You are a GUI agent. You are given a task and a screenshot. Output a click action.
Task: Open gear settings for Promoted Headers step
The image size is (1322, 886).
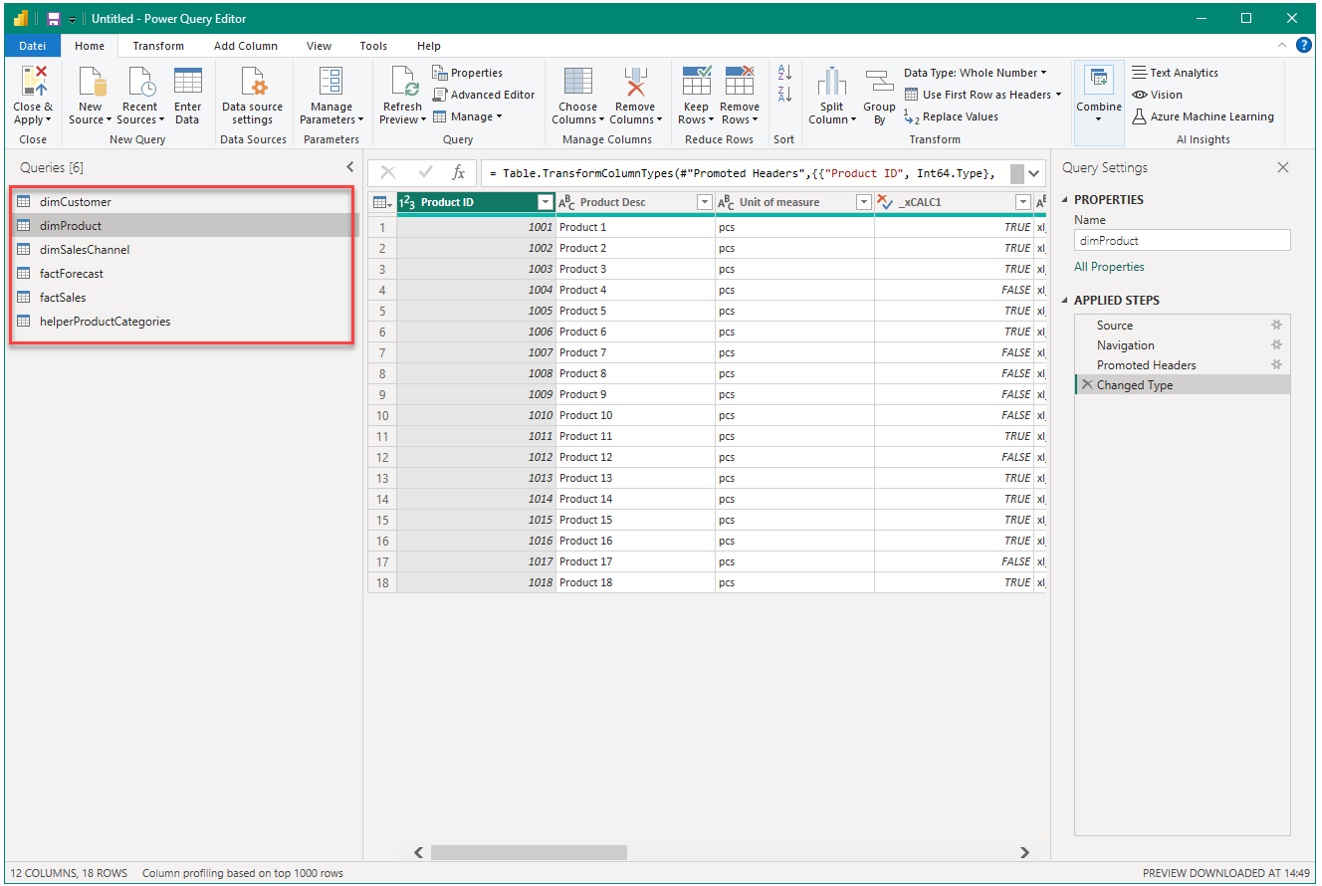pos(1276,365)
